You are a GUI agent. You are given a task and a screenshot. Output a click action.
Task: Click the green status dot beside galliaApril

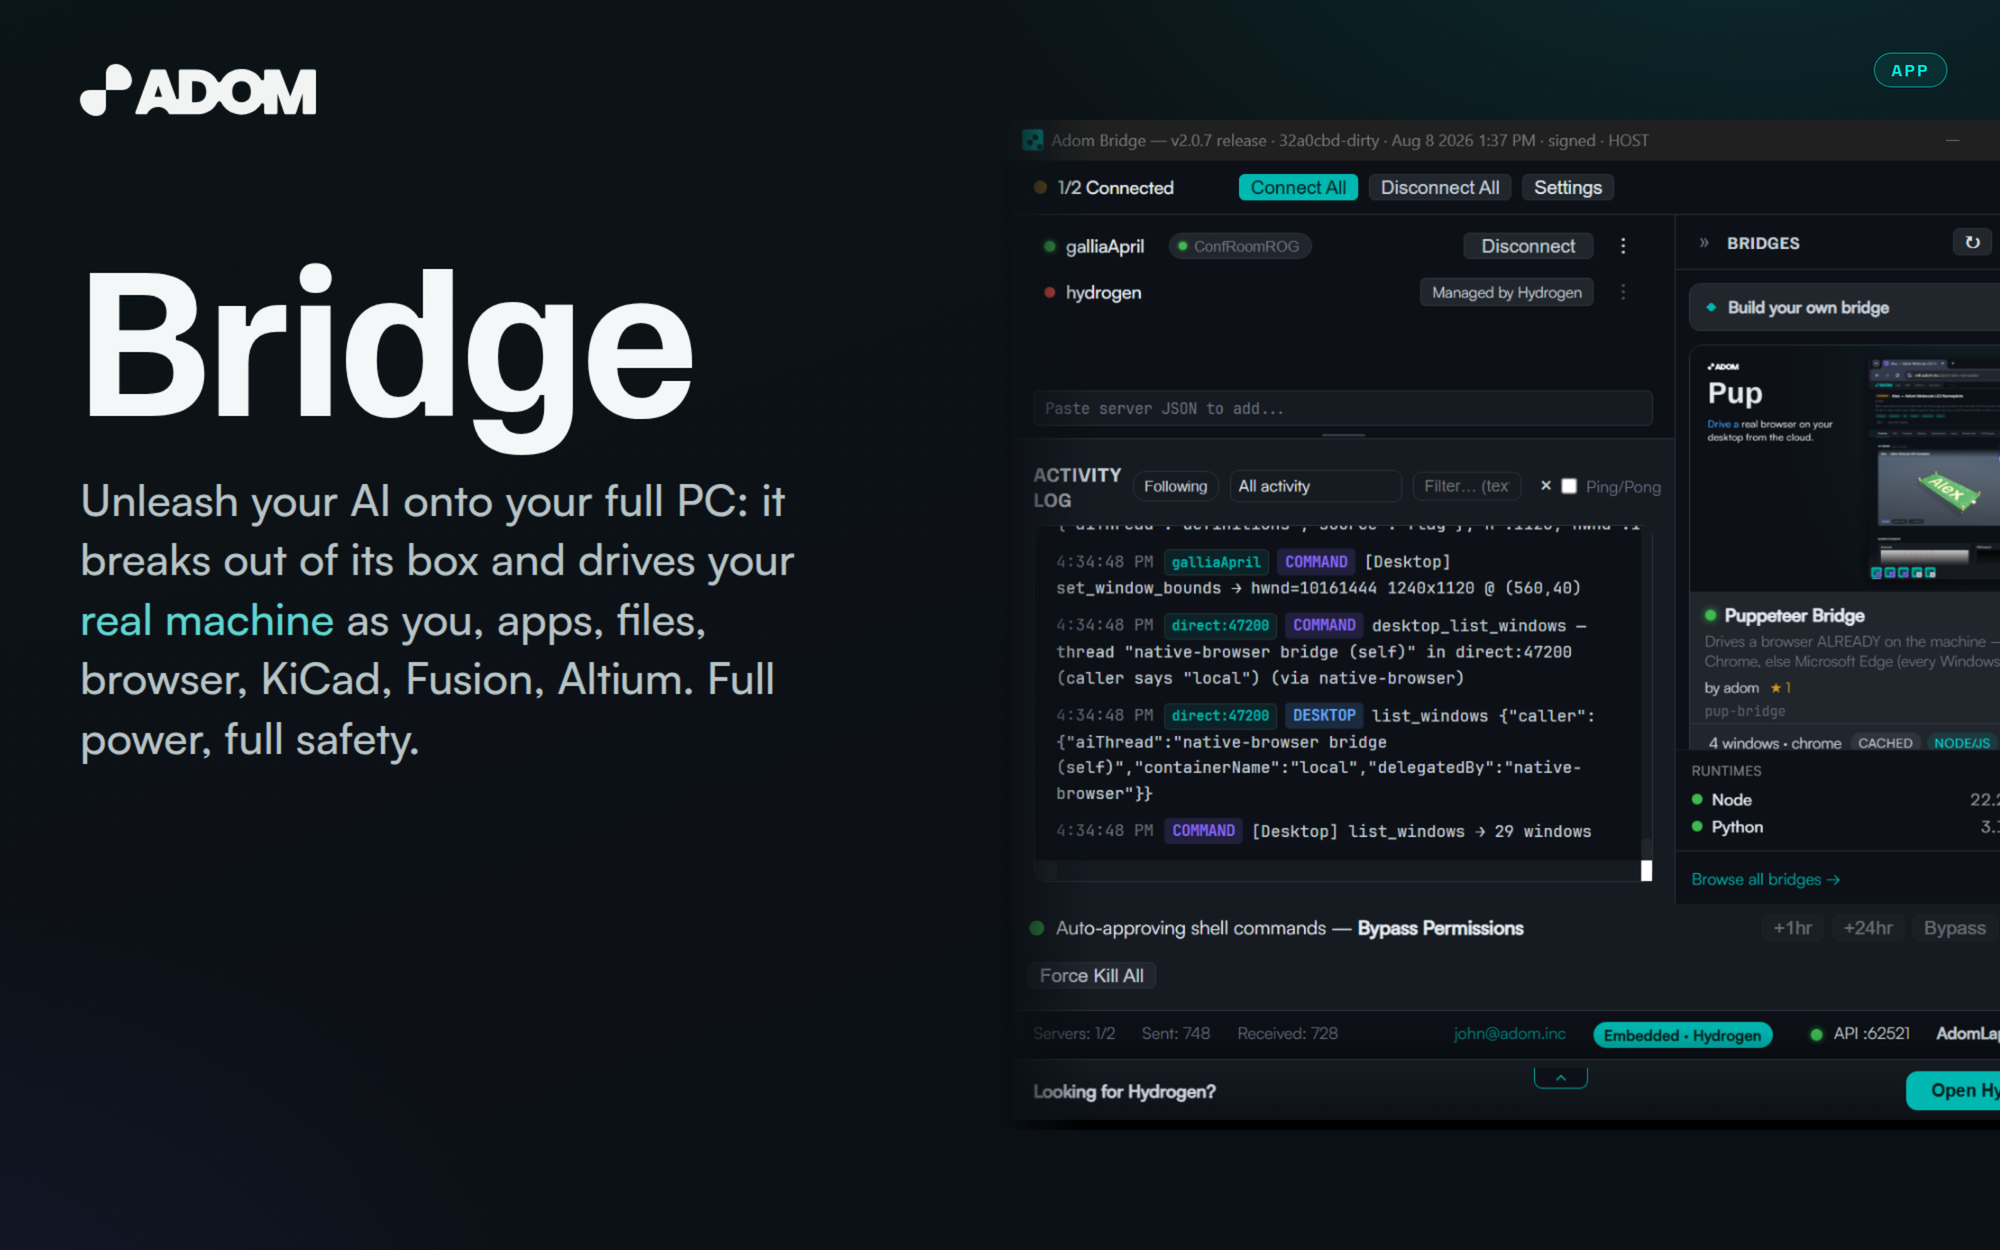[x=1049, y=246]
